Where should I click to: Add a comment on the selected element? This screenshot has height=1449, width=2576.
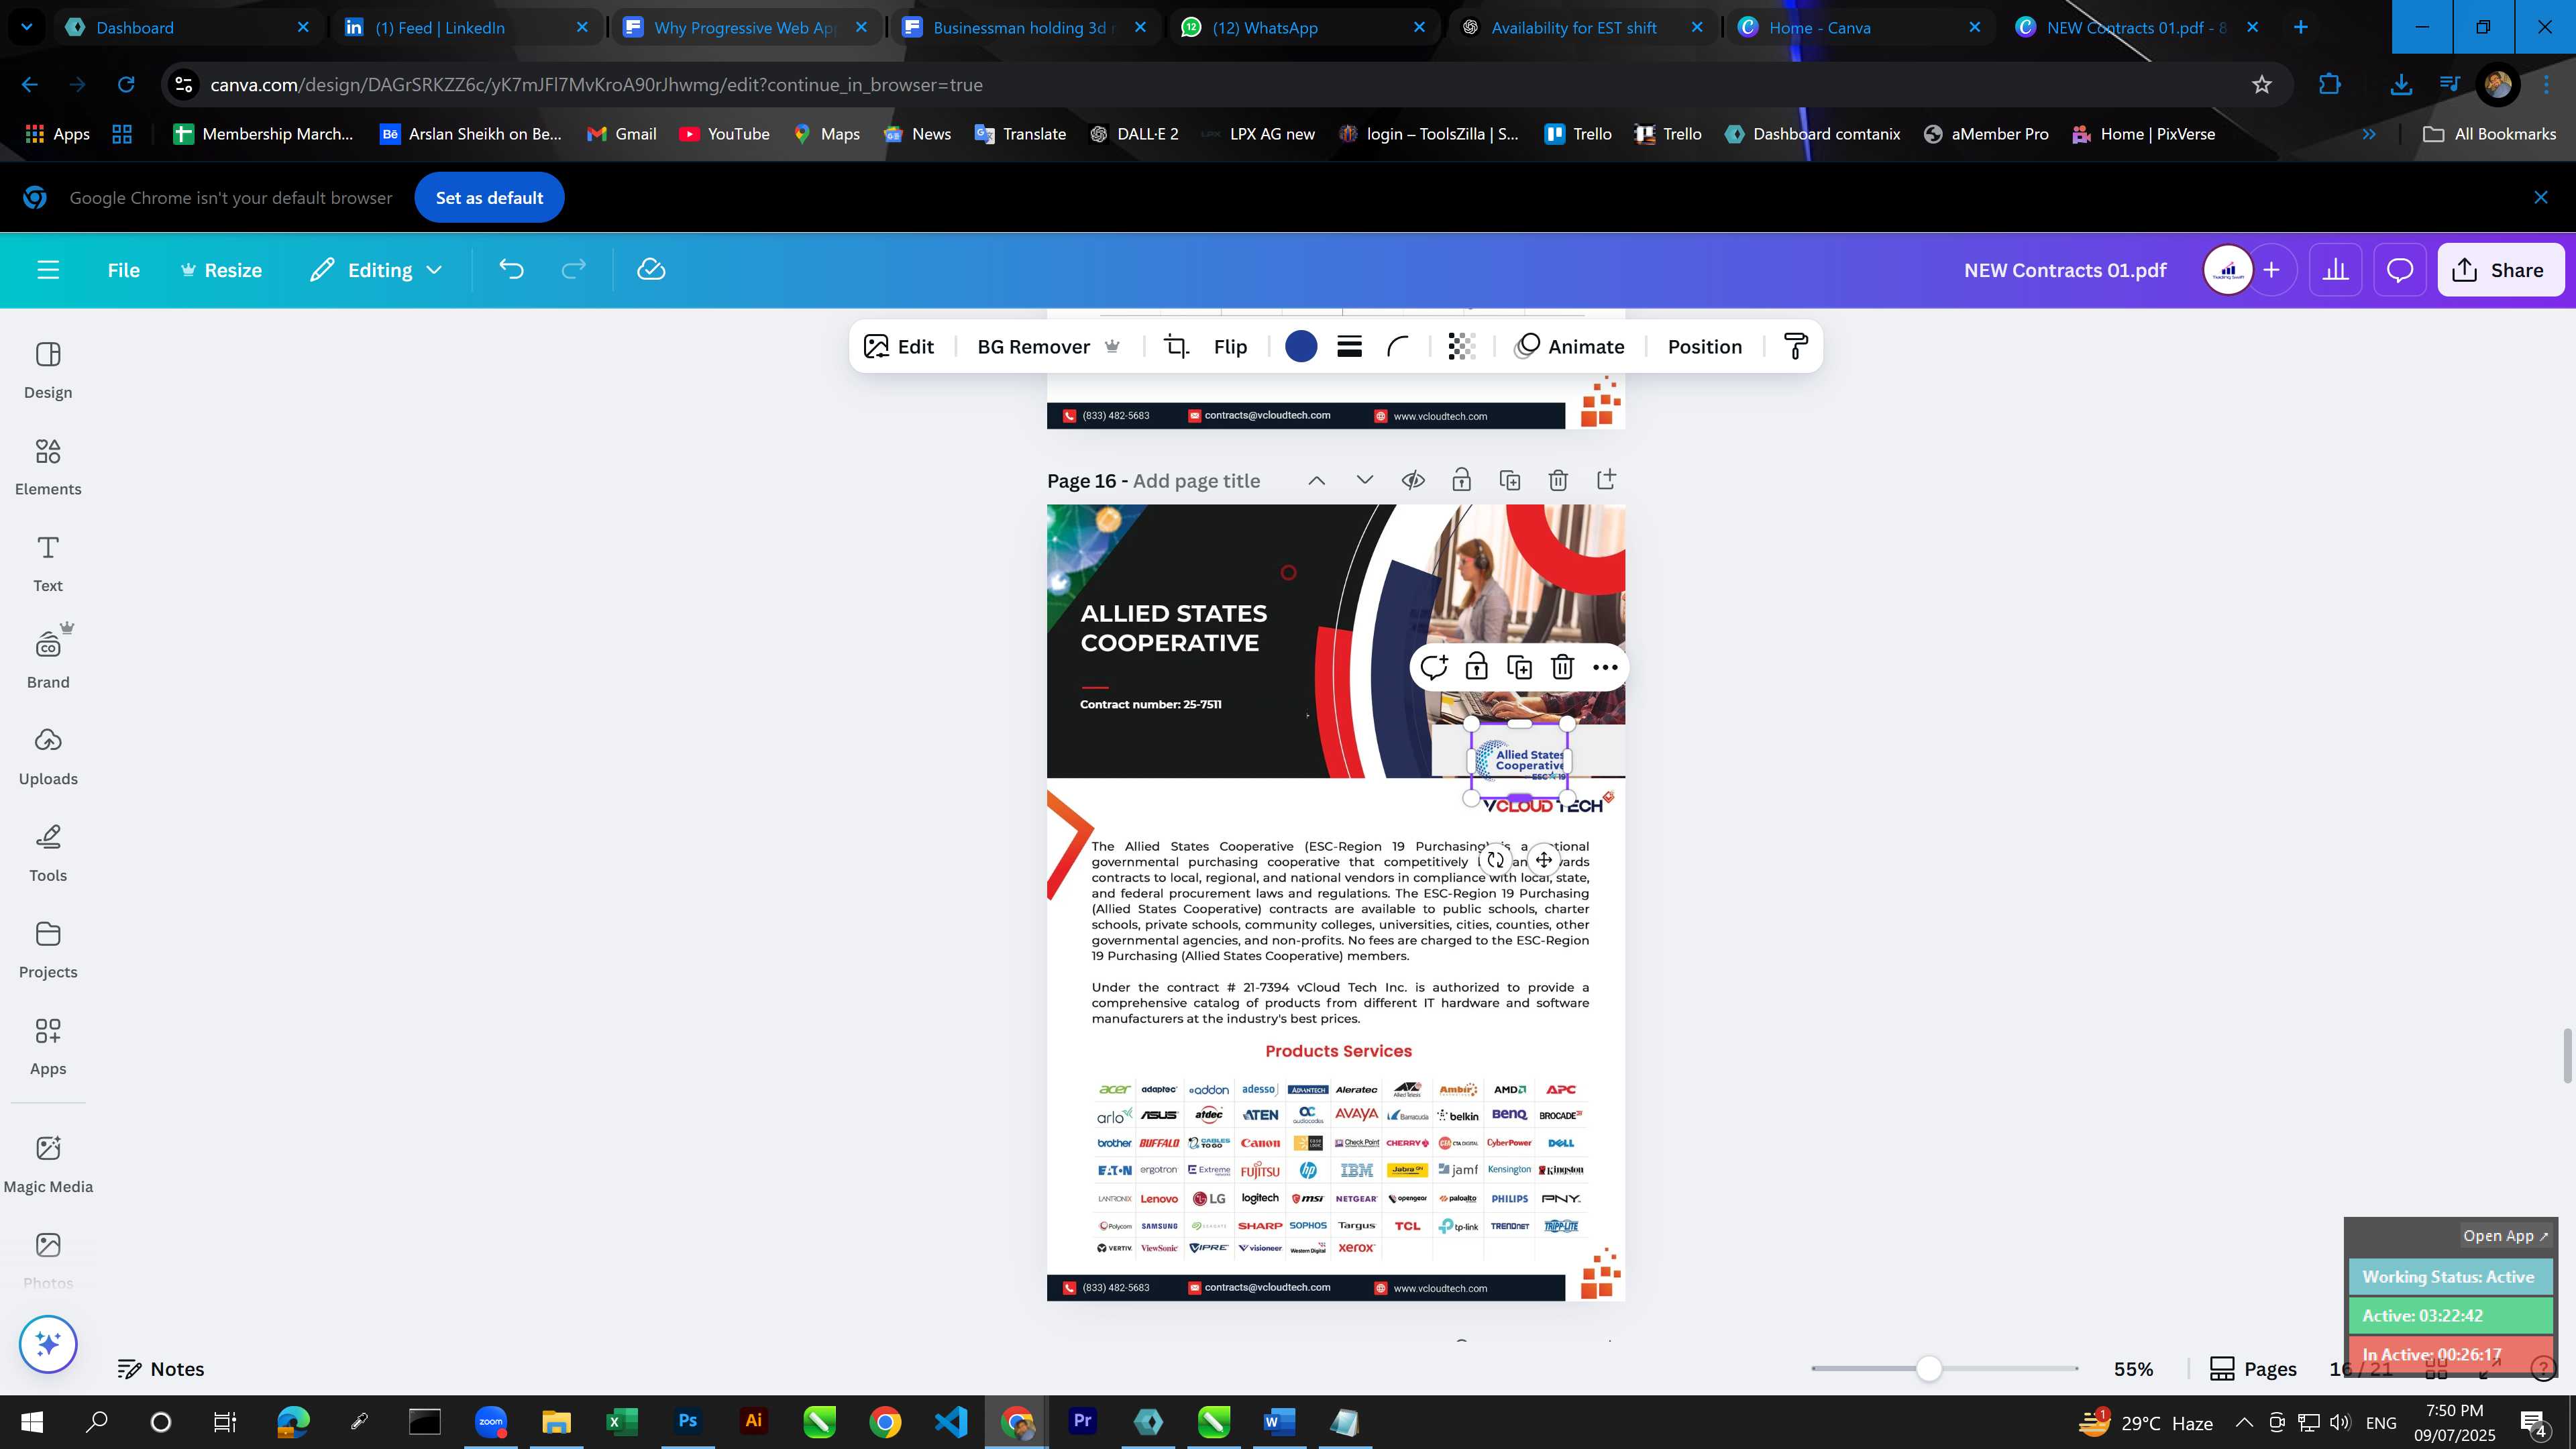point(1434,667)
